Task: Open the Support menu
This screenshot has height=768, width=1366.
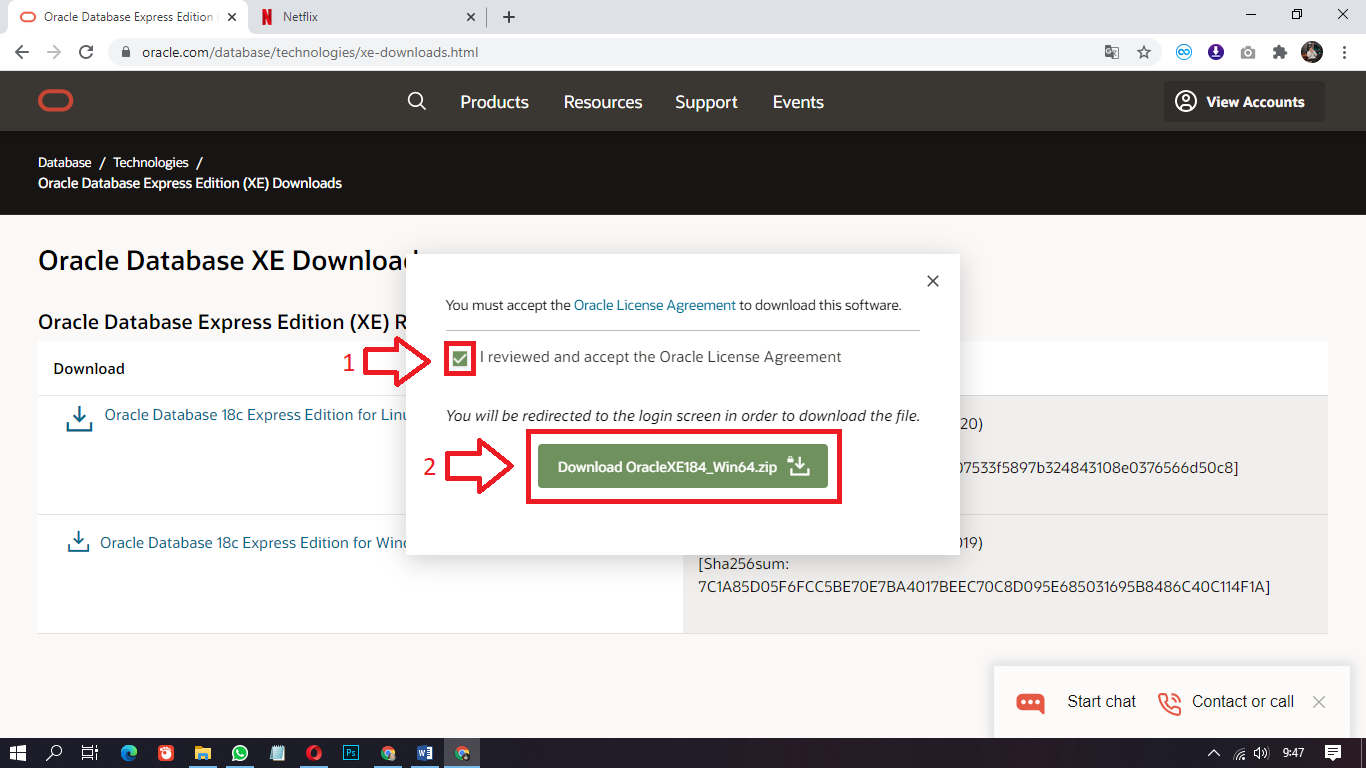Action: coord(706,101)
